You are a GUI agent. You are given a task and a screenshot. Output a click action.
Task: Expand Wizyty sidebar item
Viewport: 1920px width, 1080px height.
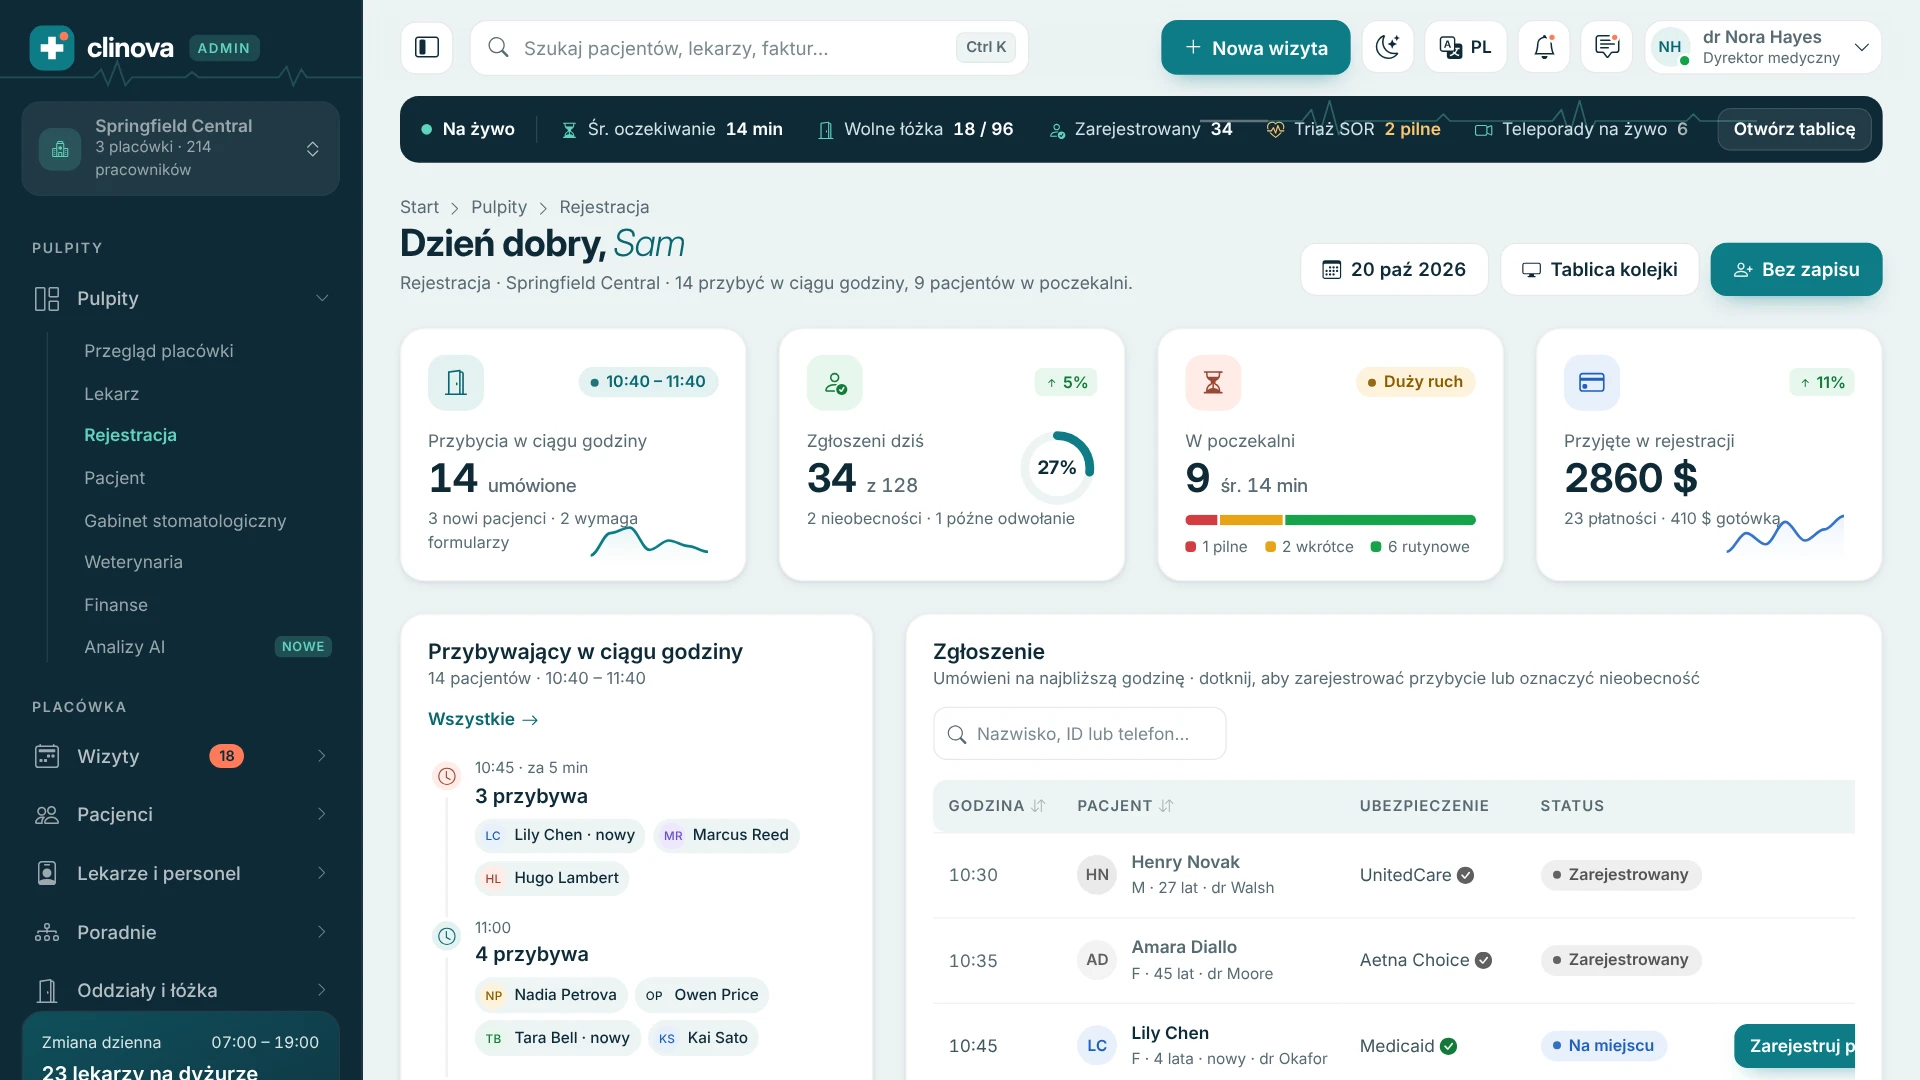click(x=180, y=756)
